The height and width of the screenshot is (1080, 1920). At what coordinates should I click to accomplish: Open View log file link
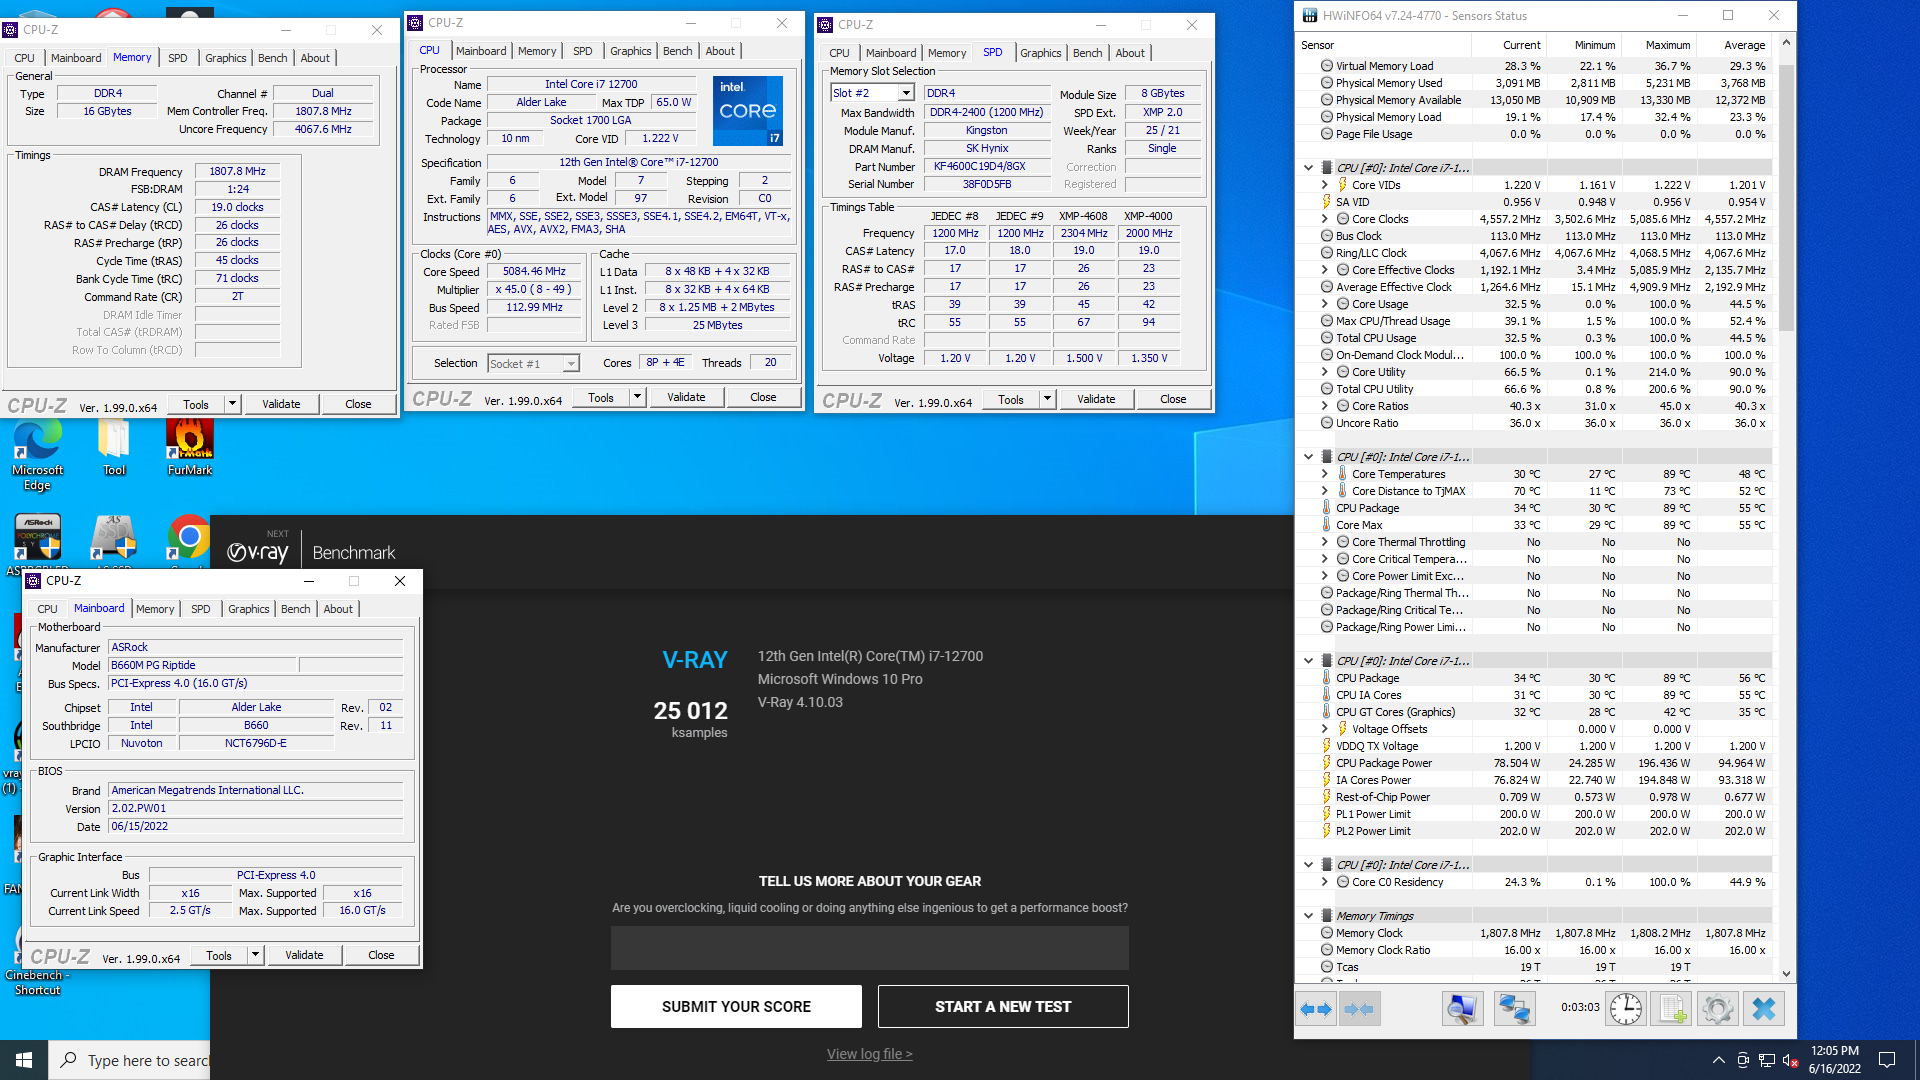pyautogui.click(x=869, y=1054)
